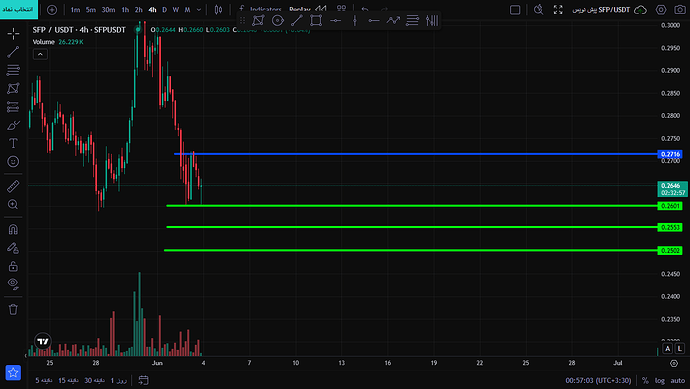Open the forecasting and measurement tools
This screenshot has width=690, height=389.
tap(13, 107)
